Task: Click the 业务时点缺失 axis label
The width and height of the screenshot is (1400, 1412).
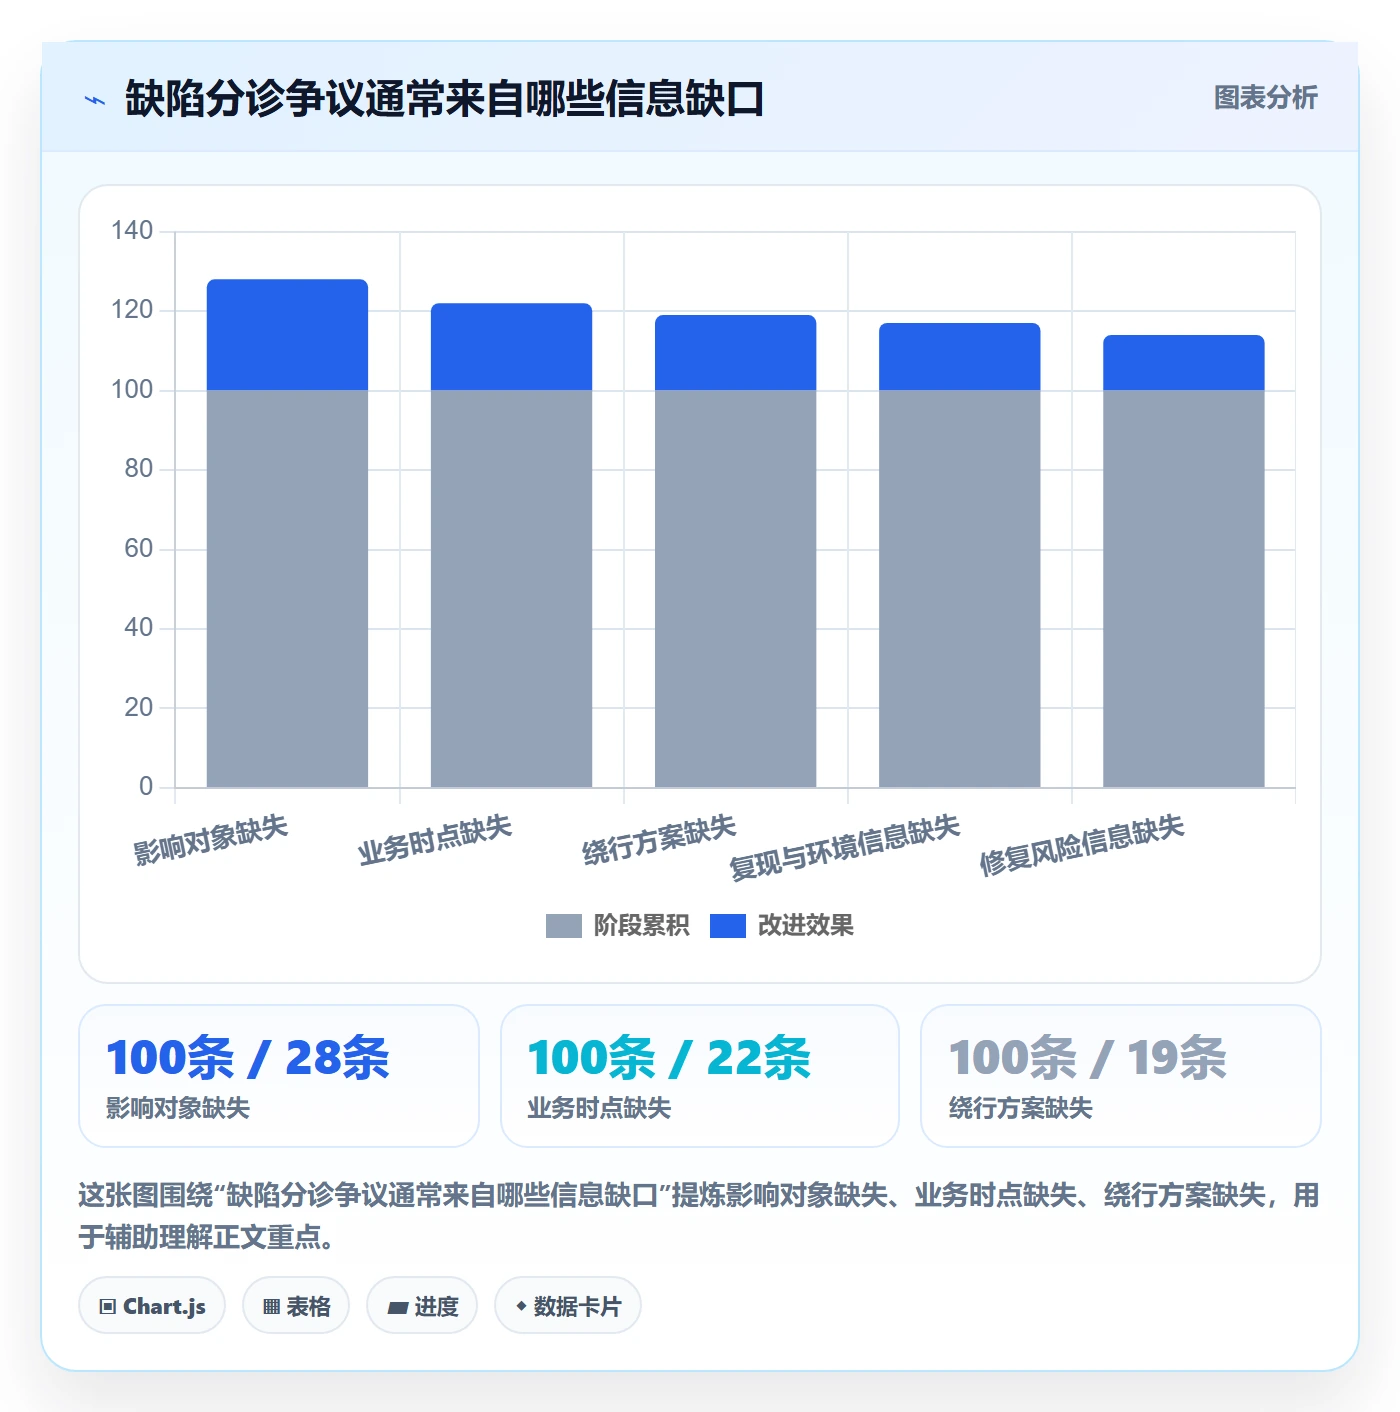Action: 435,840
